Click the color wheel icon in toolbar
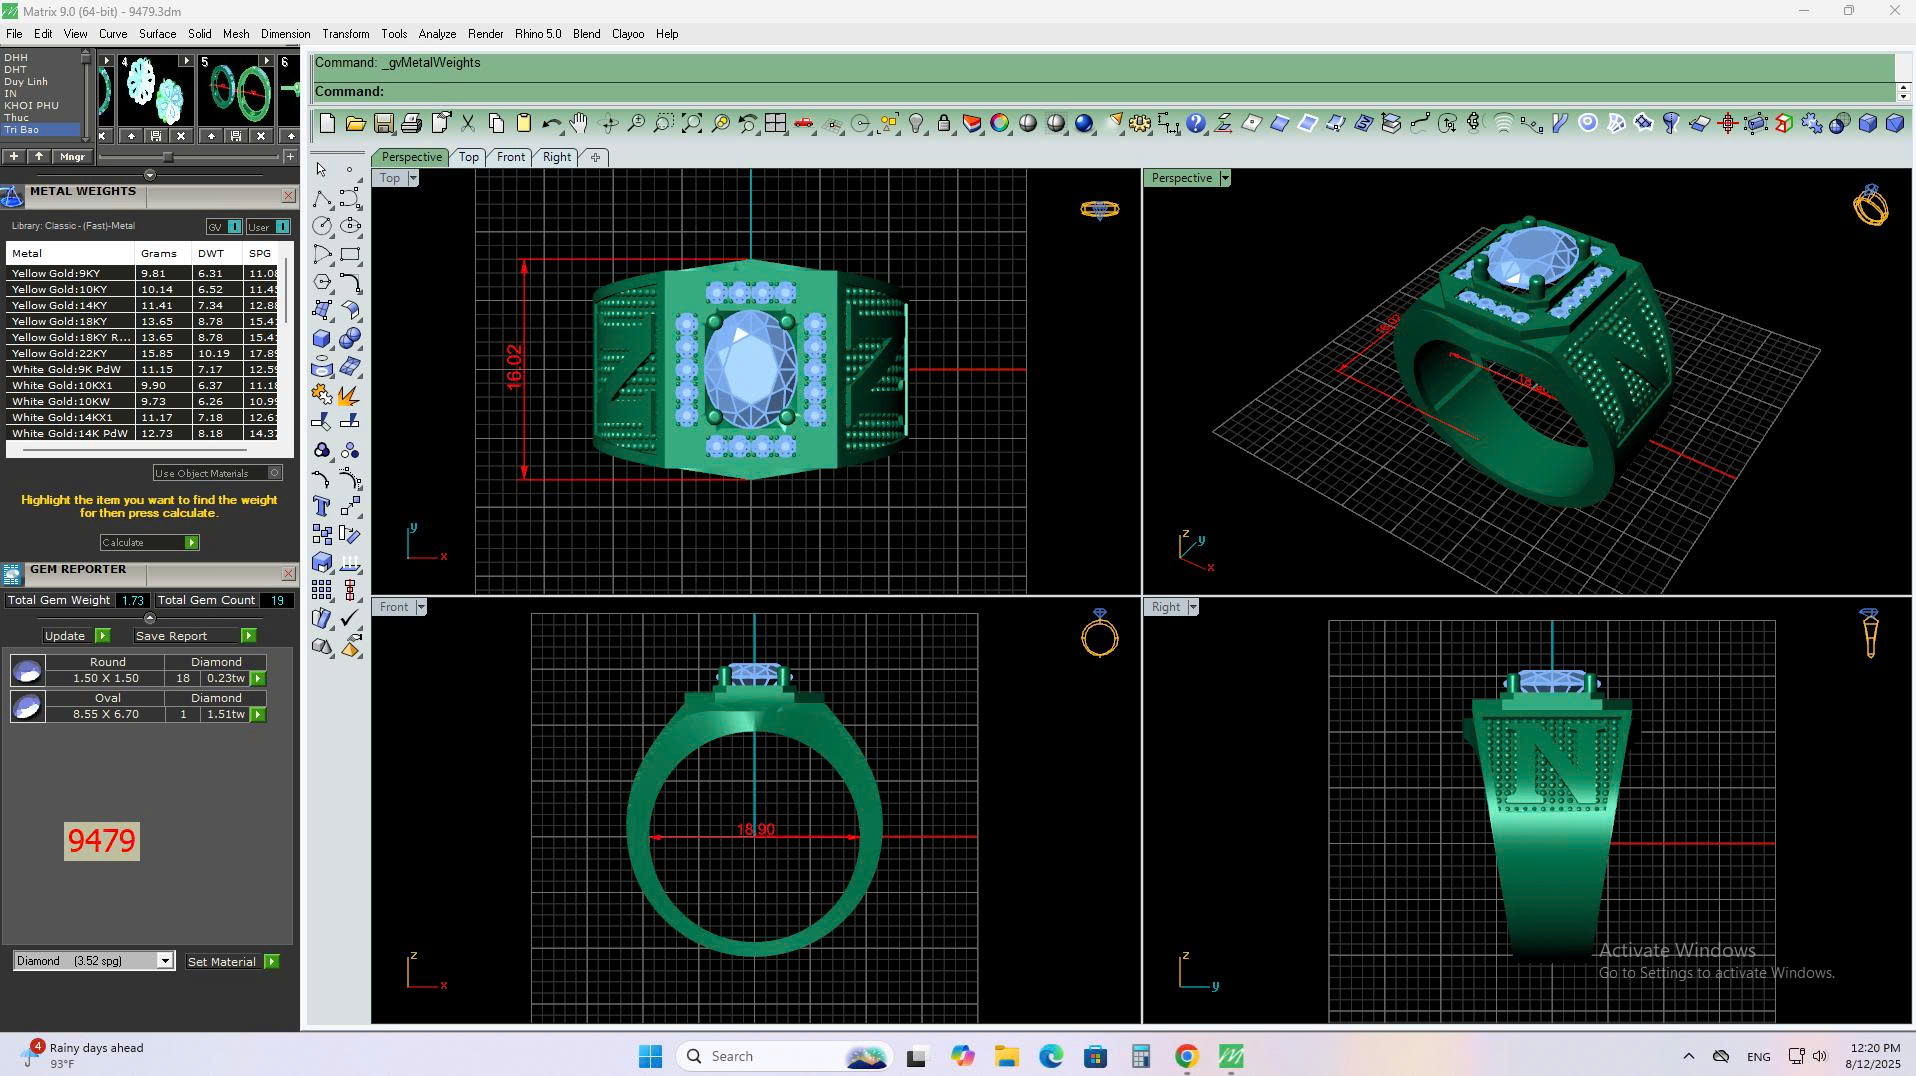Viewport: 1916px width, 1076px height. coord(999,124)
